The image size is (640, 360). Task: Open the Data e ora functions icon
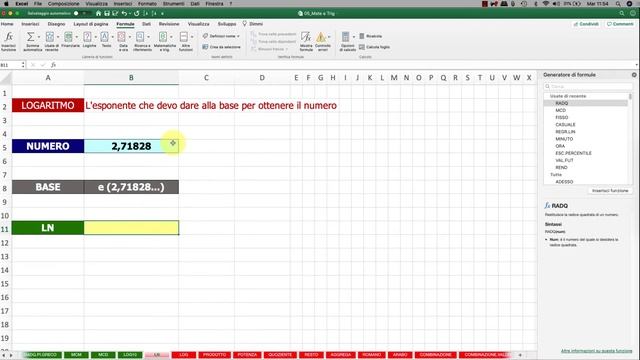point(122,37)
